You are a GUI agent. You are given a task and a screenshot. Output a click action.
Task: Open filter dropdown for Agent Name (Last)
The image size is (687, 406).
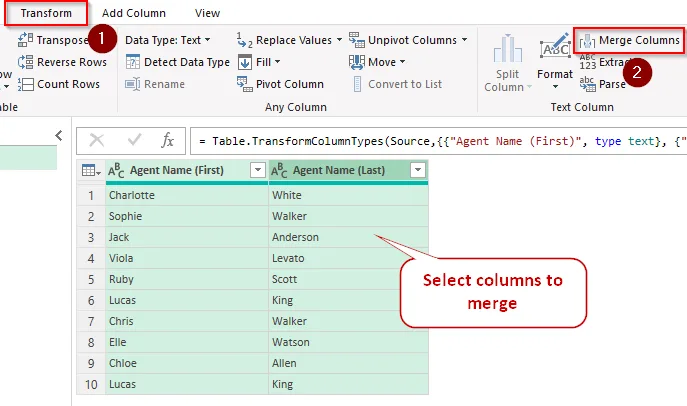click(x=418, y=169)
